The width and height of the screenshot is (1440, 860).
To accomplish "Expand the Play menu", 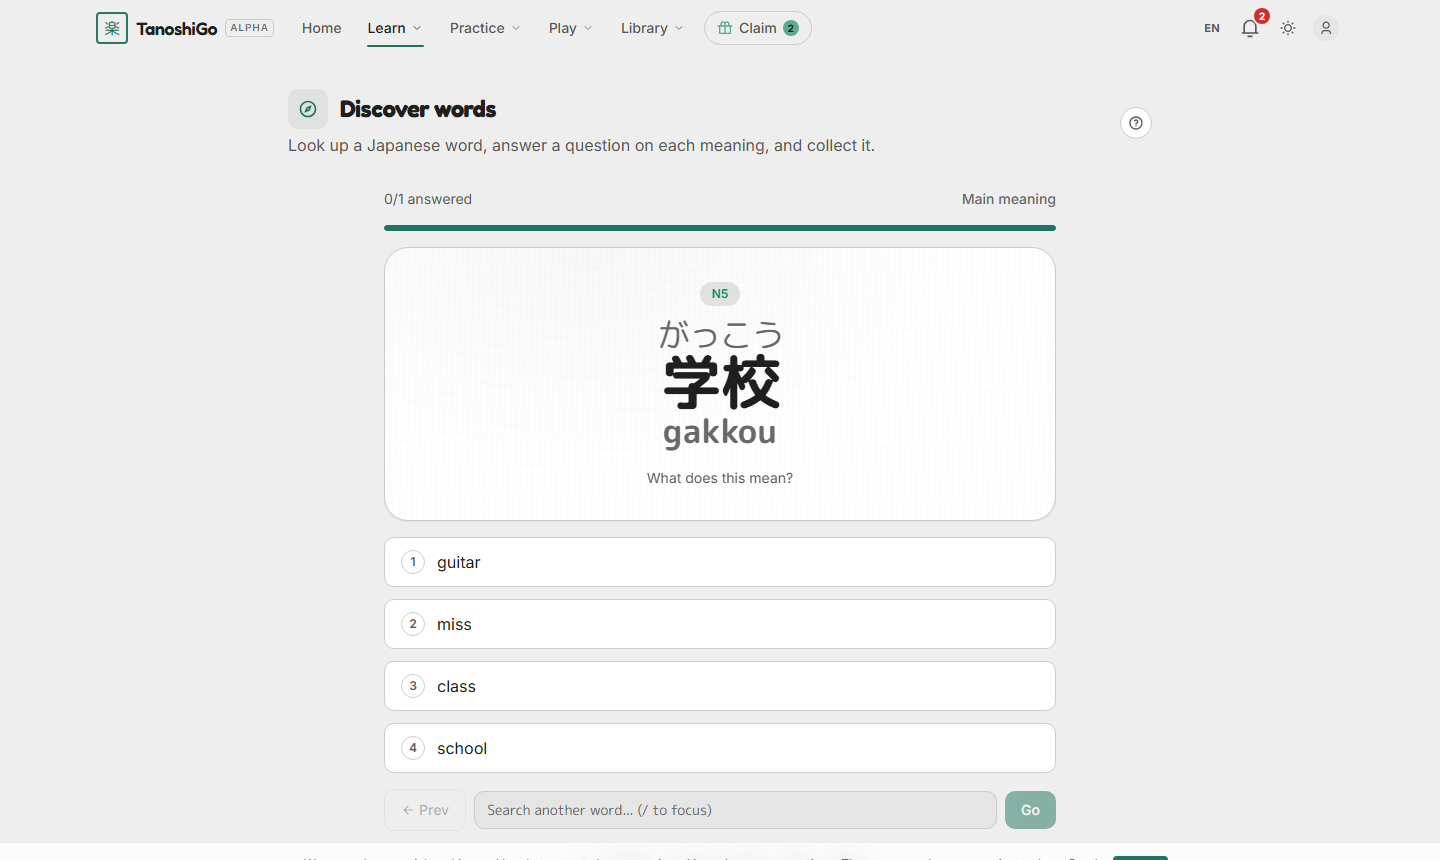I will tap(571, 28).
